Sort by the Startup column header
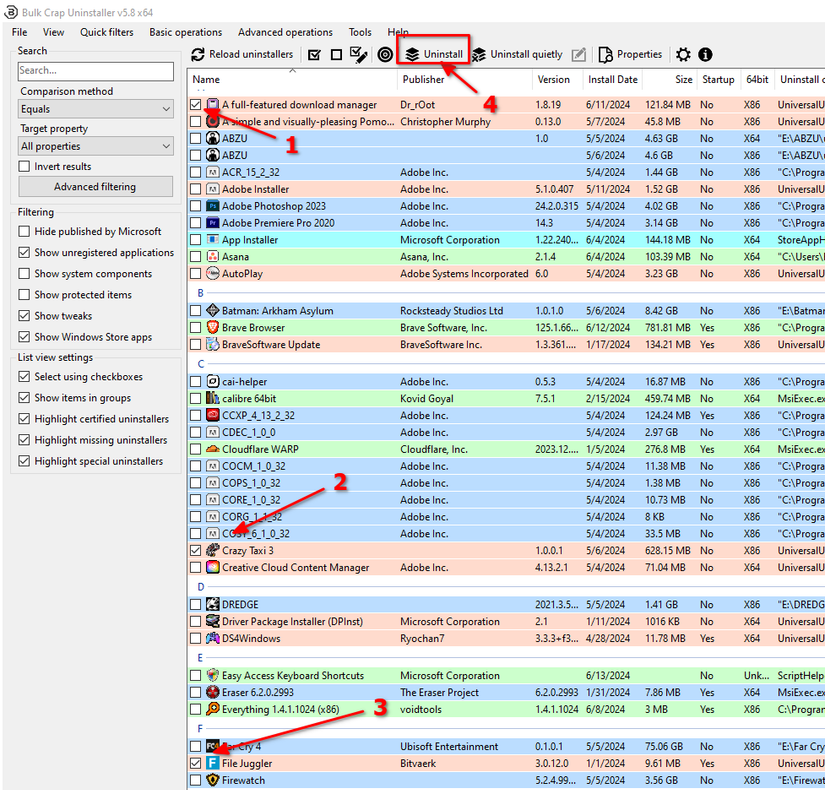 [x=718, y=79]
